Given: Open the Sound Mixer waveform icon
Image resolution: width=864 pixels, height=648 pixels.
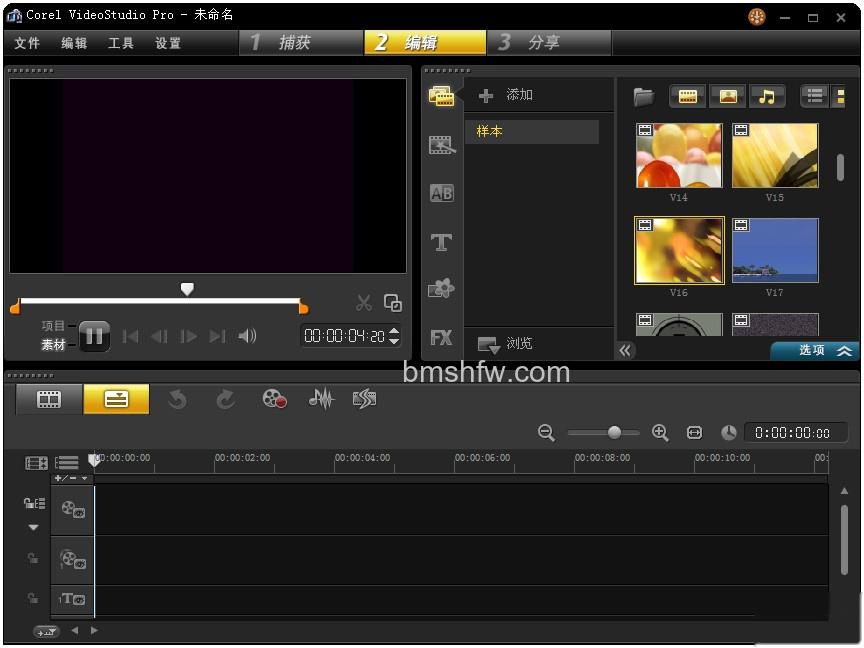Looking at the screenshot, I should (321, 399).
